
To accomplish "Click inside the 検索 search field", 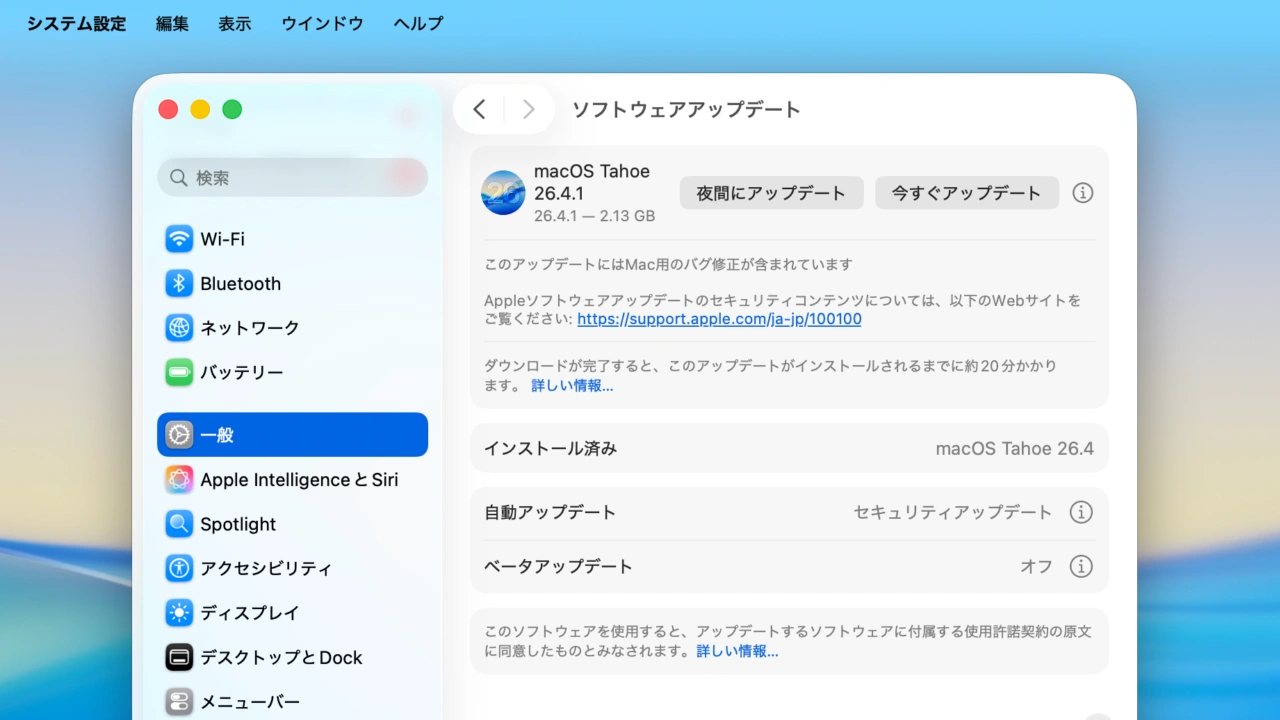I will (292, 177).
